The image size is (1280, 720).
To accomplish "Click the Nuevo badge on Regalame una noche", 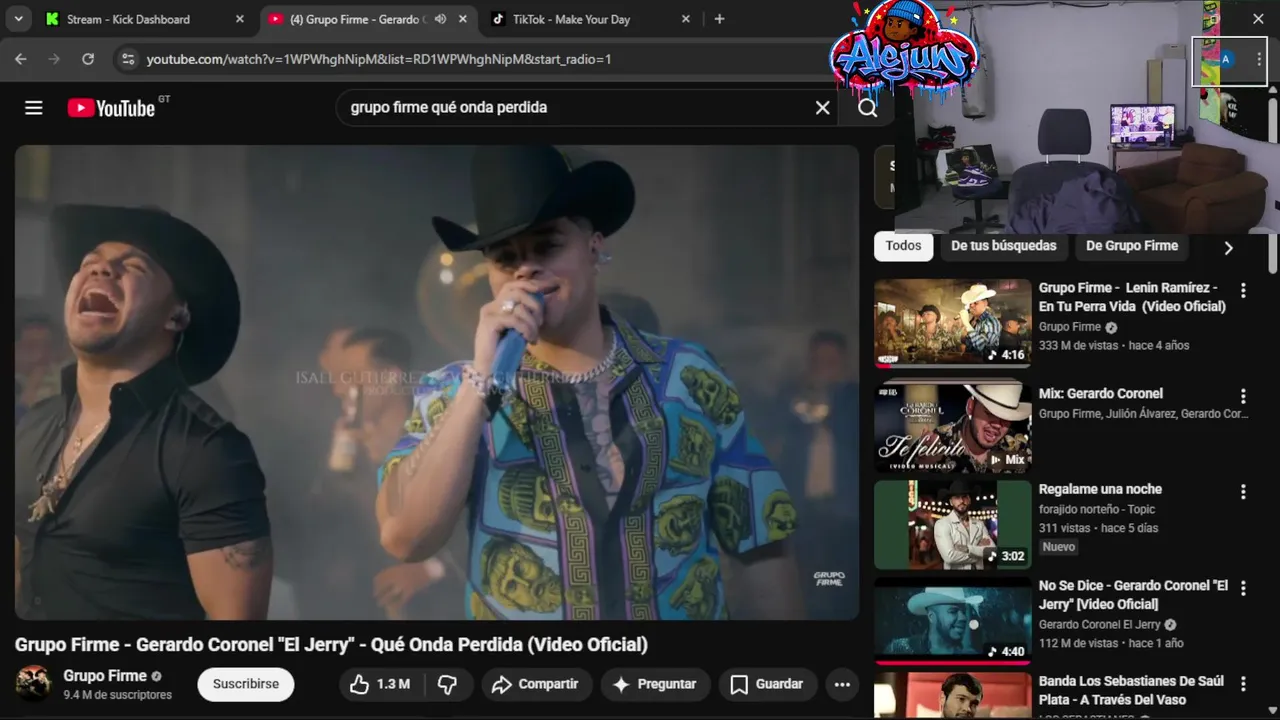I will pos(1058,547).
